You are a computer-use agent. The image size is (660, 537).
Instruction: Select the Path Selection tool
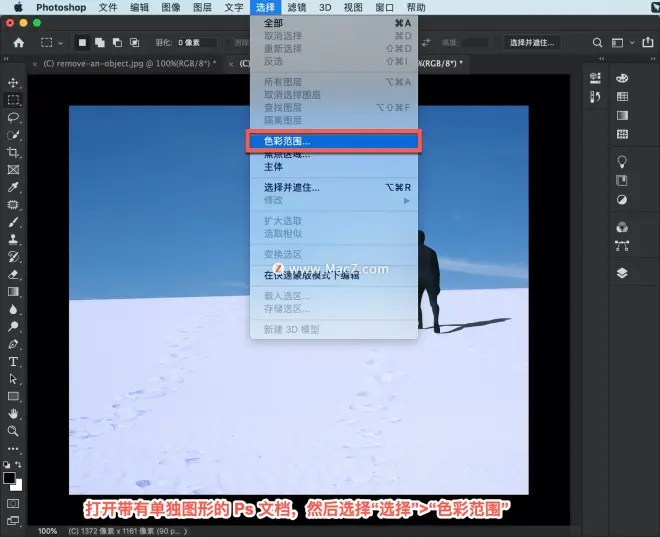coord(13,379)
